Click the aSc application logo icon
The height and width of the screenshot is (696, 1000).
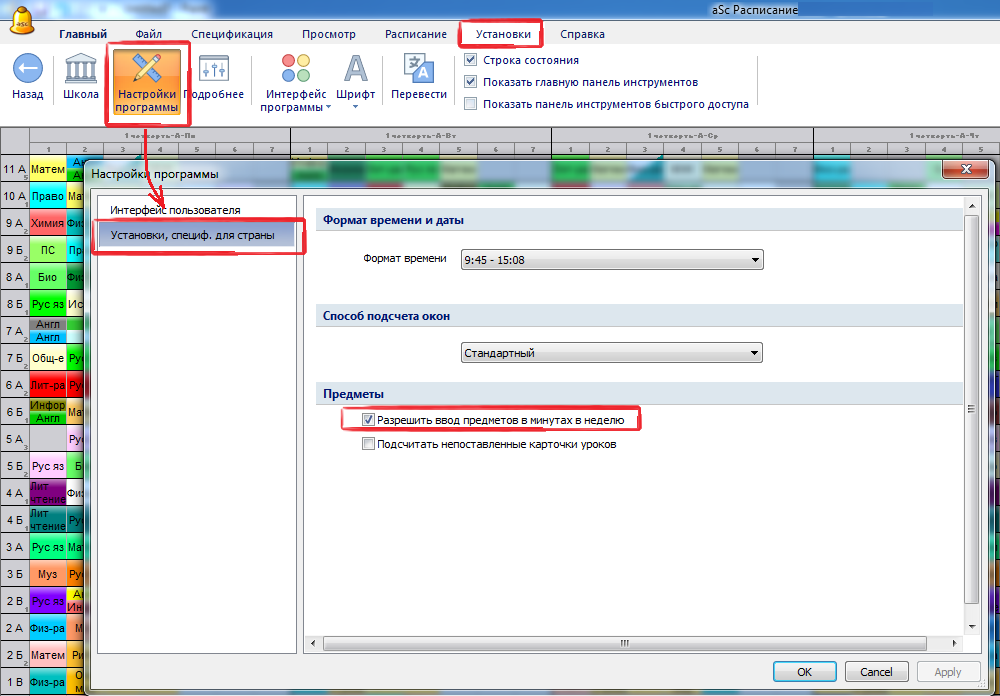[x=21, y=17]
